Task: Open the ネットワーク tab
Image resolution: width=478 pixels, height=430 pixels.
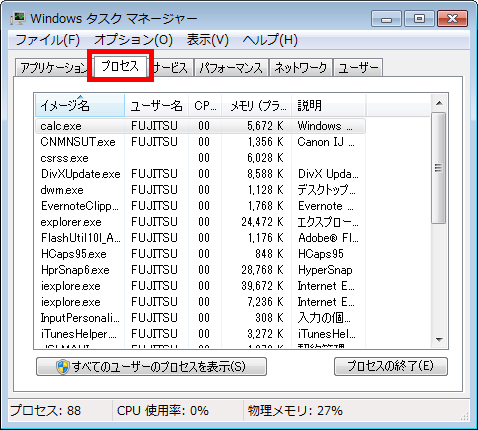Action: coord(300,68)
